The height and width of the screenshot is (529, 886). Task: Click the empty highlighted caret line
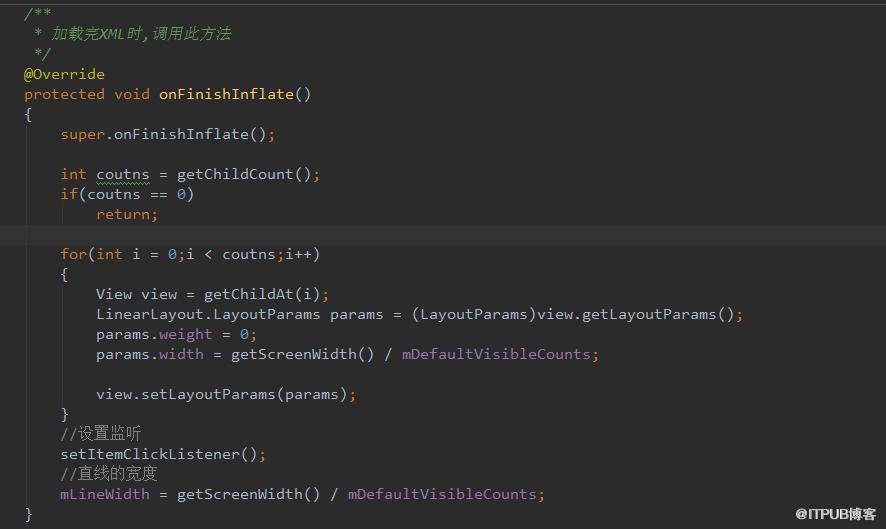click(443, 235)
